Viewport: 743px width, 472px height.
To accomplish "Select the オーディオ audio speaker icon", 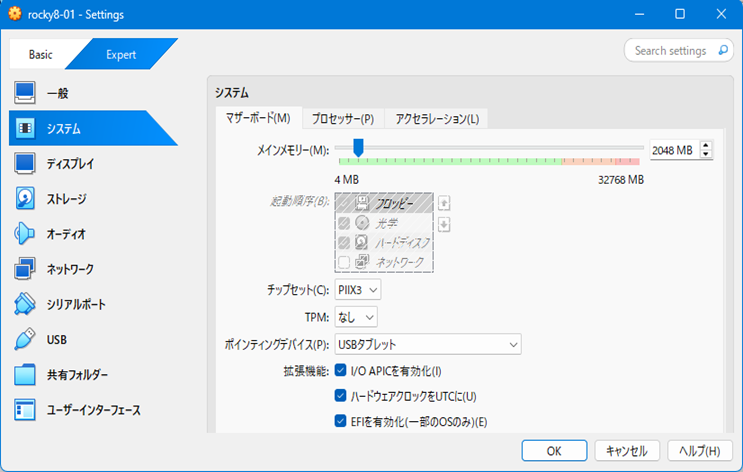I will click(26, 234).
